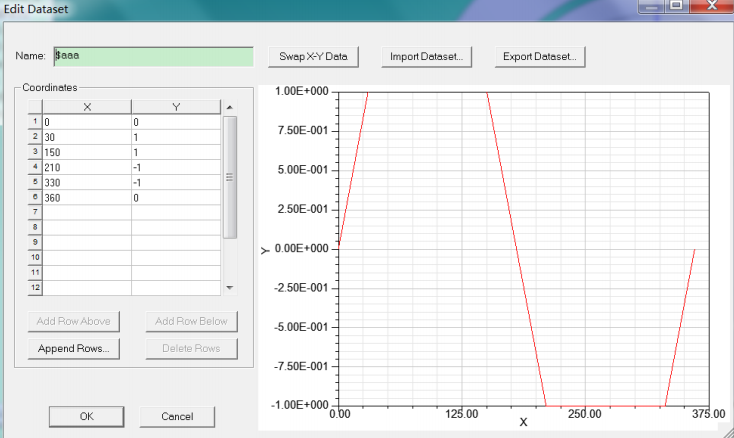Image resolution: width=734 pixels, height=438 pixels.
Task: Select the X column header
Action: [87, 107]
